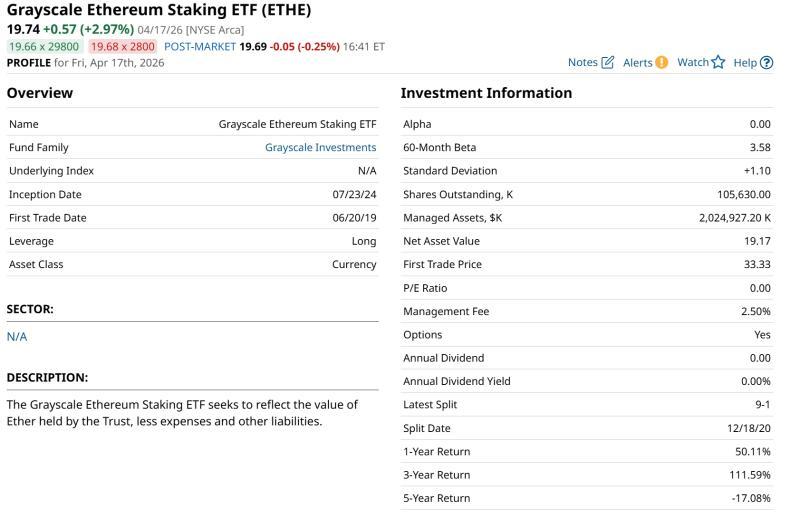
Task: Click the POST-MARKET label
Action: pos(199,46)
